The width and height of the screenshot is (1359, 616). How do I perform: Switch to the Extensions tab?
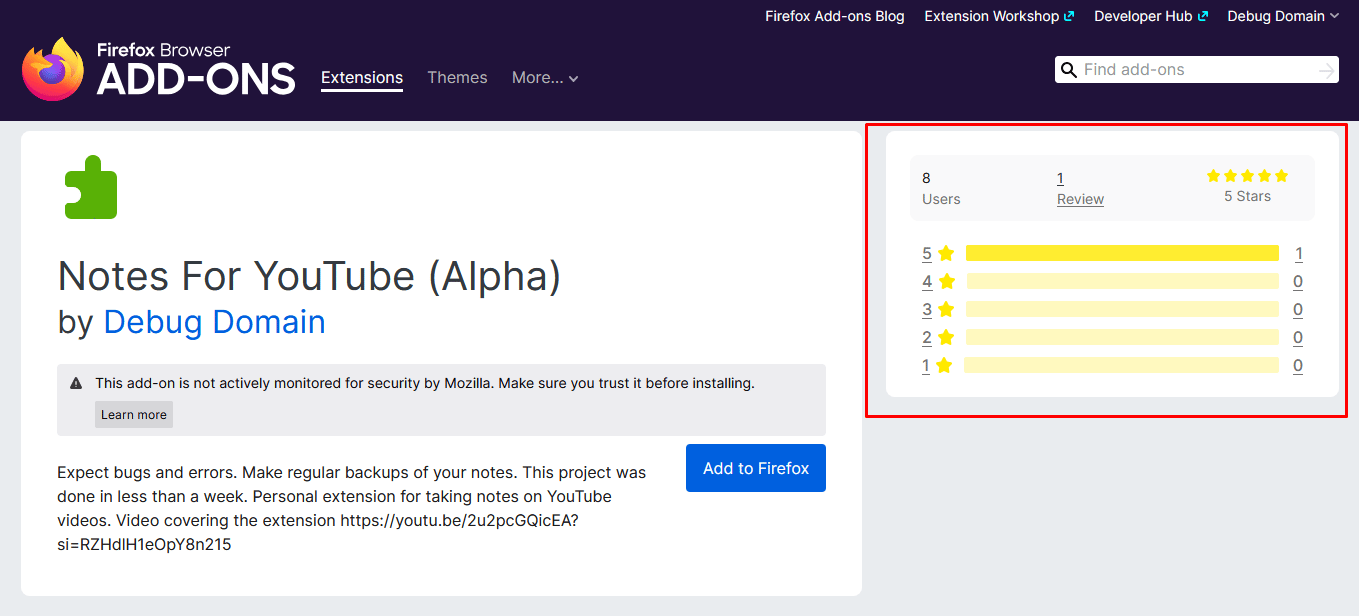(362, 78)
